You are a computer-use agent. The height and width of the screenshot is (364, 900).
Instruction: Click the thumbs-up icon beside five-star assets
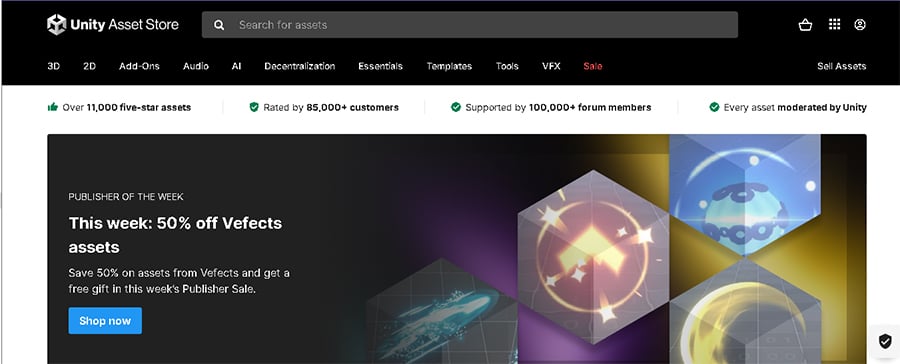(x=53, y=107)
